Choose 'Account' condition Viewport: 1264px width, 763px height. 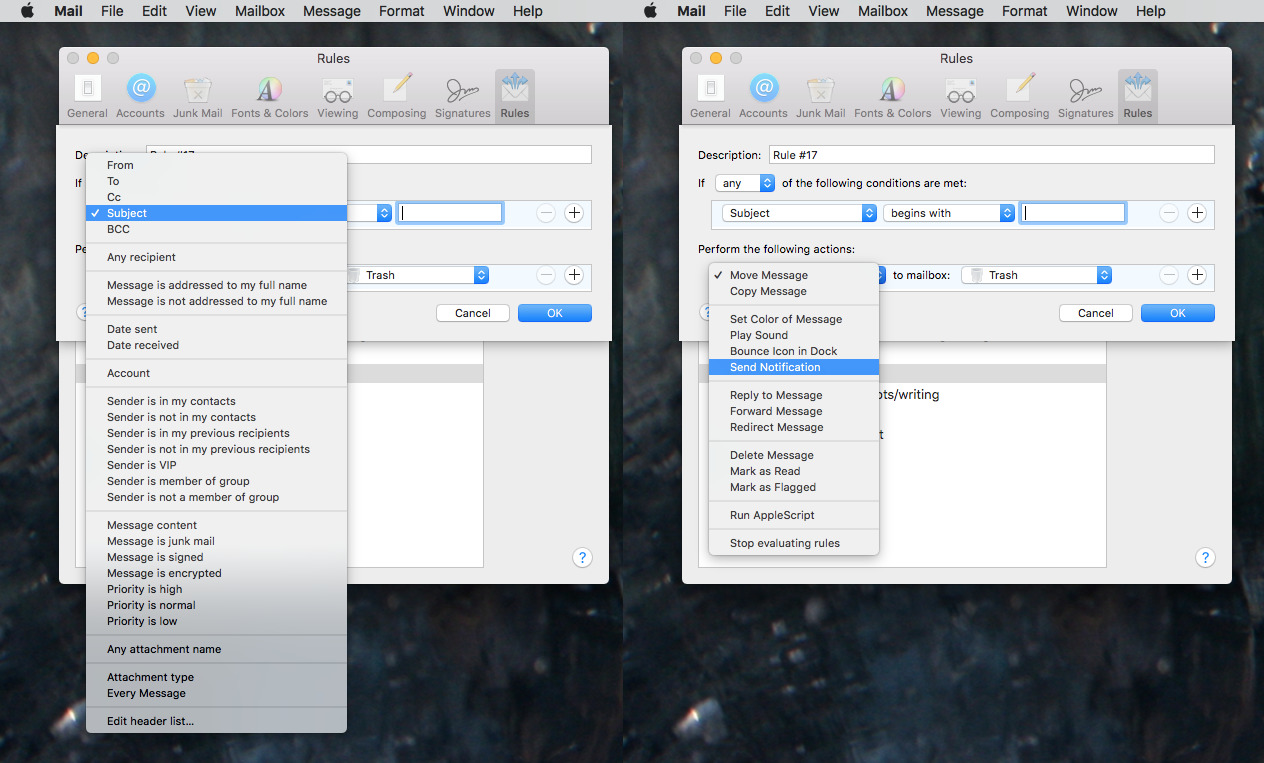216,373
